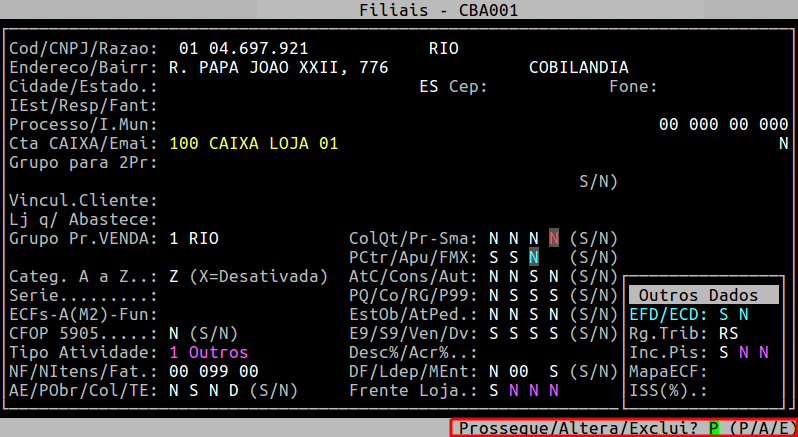Select the CNPJ value 04.697.921
This screenshot has height=437, width=798.
[254, 48]
